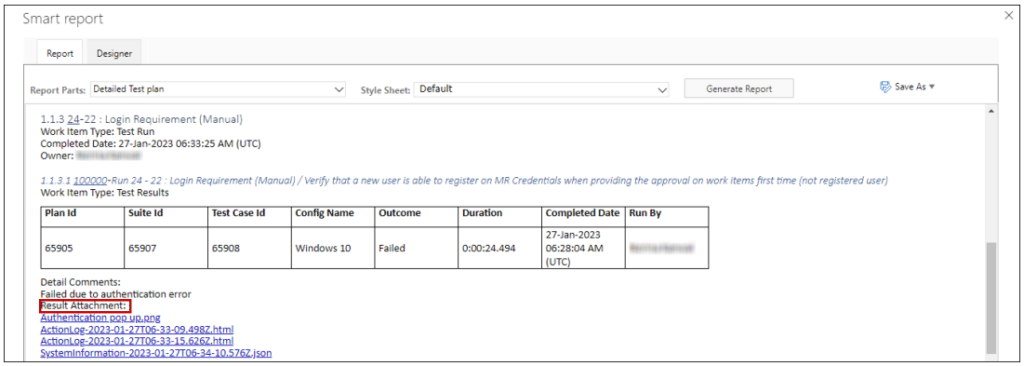This screenshot has width=1024, height=366.
Task: Click the Save As disk icon
Action: click(x=886, y=87)
